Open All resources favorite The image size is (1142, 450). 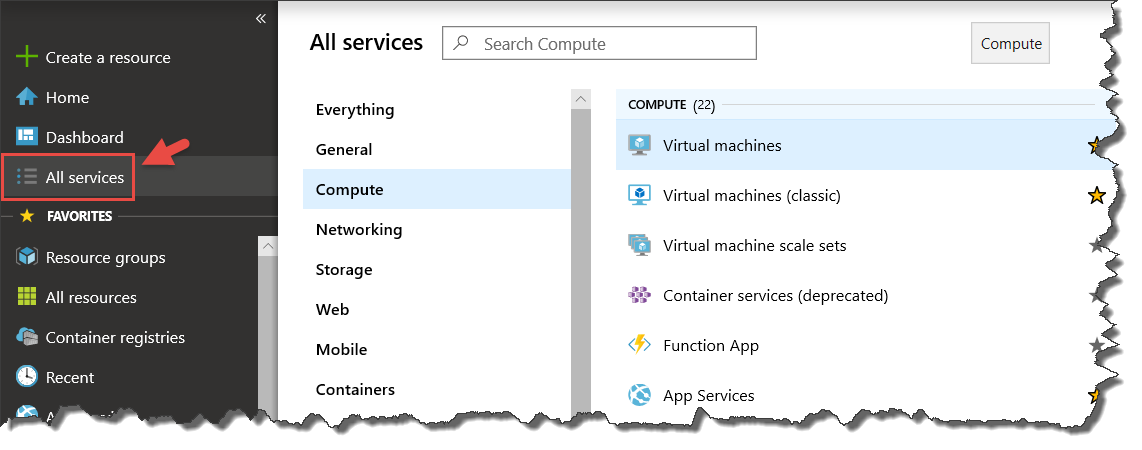point(91,298)
